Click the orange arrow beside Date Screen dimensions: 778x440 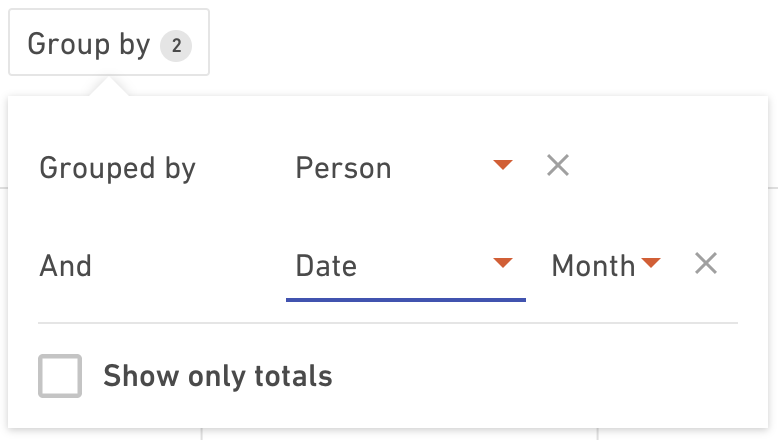click(x=503, y=262)
